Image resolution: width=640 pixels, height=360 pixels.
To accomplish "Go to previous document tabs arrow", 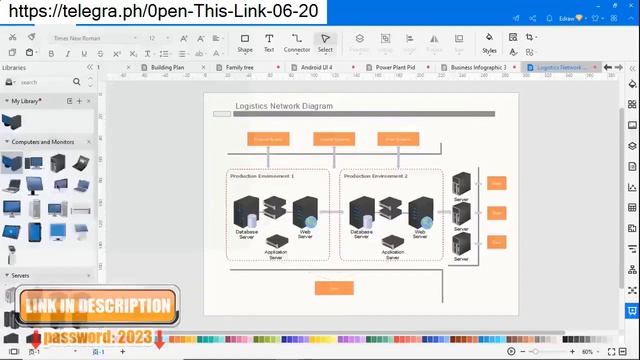I will [608, 67].
